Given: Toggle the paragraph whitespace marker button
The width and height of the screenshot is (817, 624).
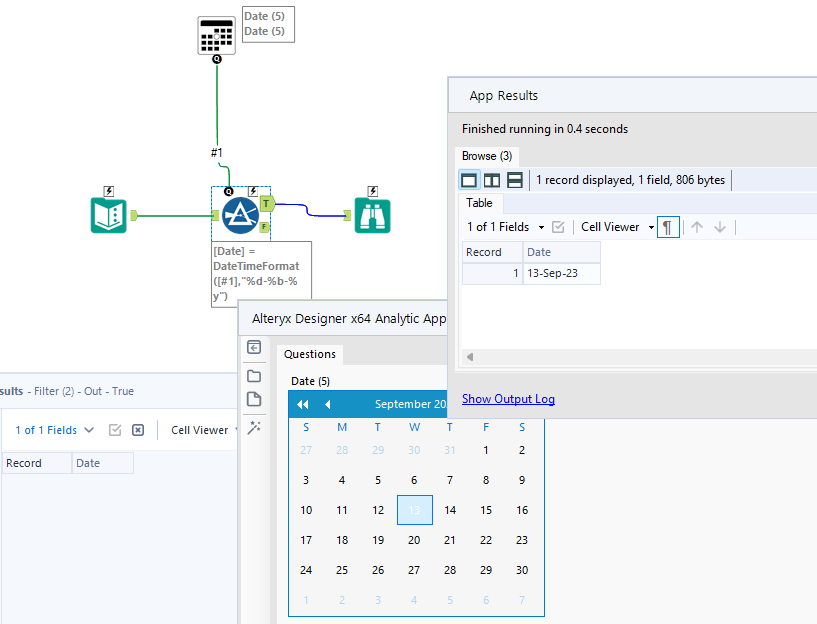Looking at the screenshot, I should pos(668,227).
